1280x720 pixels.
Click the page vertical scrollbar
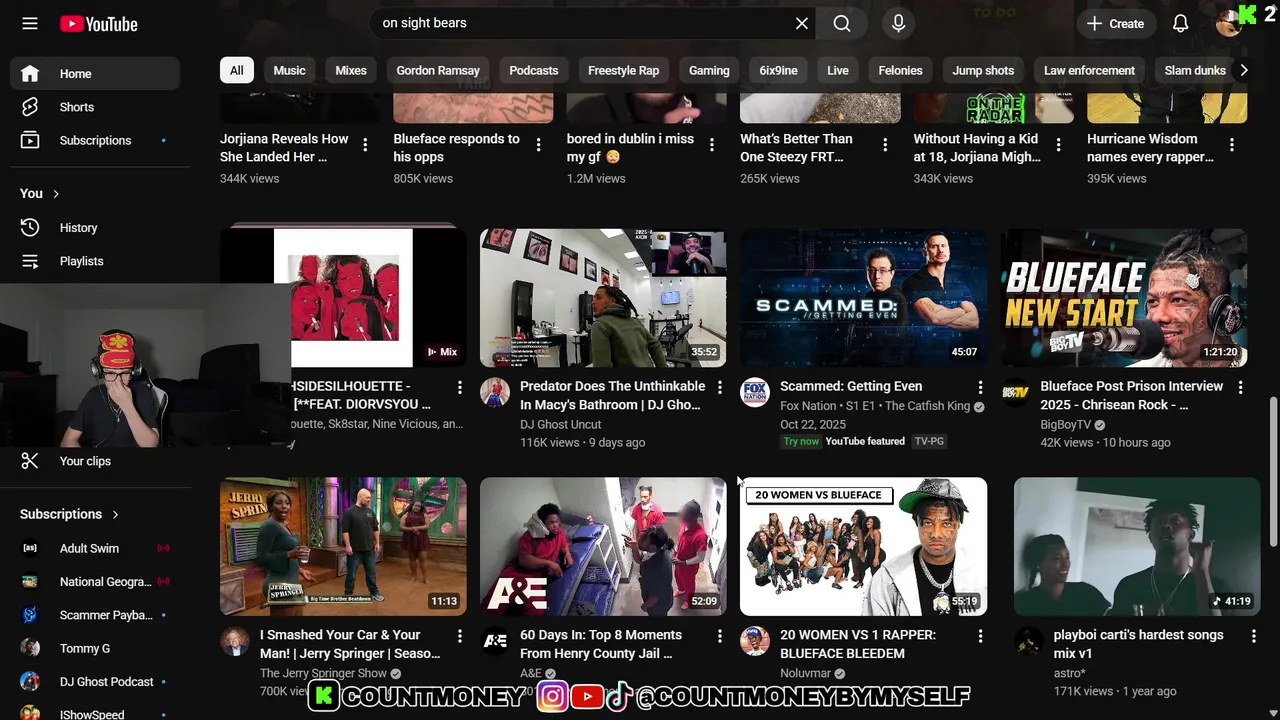tap(1273, 470)
